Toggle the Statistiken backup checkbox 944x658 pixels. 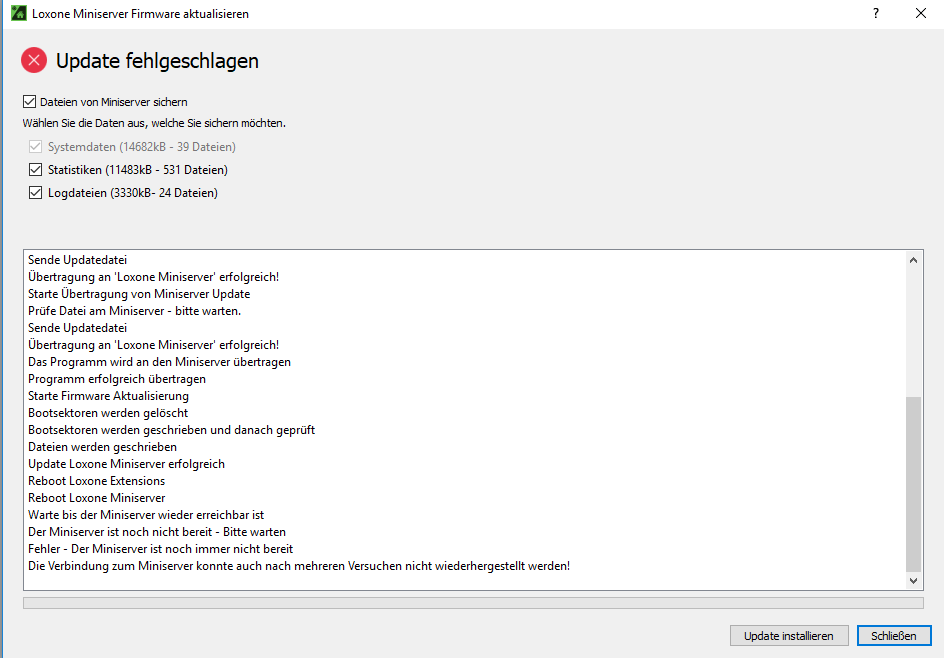point(36,170)
